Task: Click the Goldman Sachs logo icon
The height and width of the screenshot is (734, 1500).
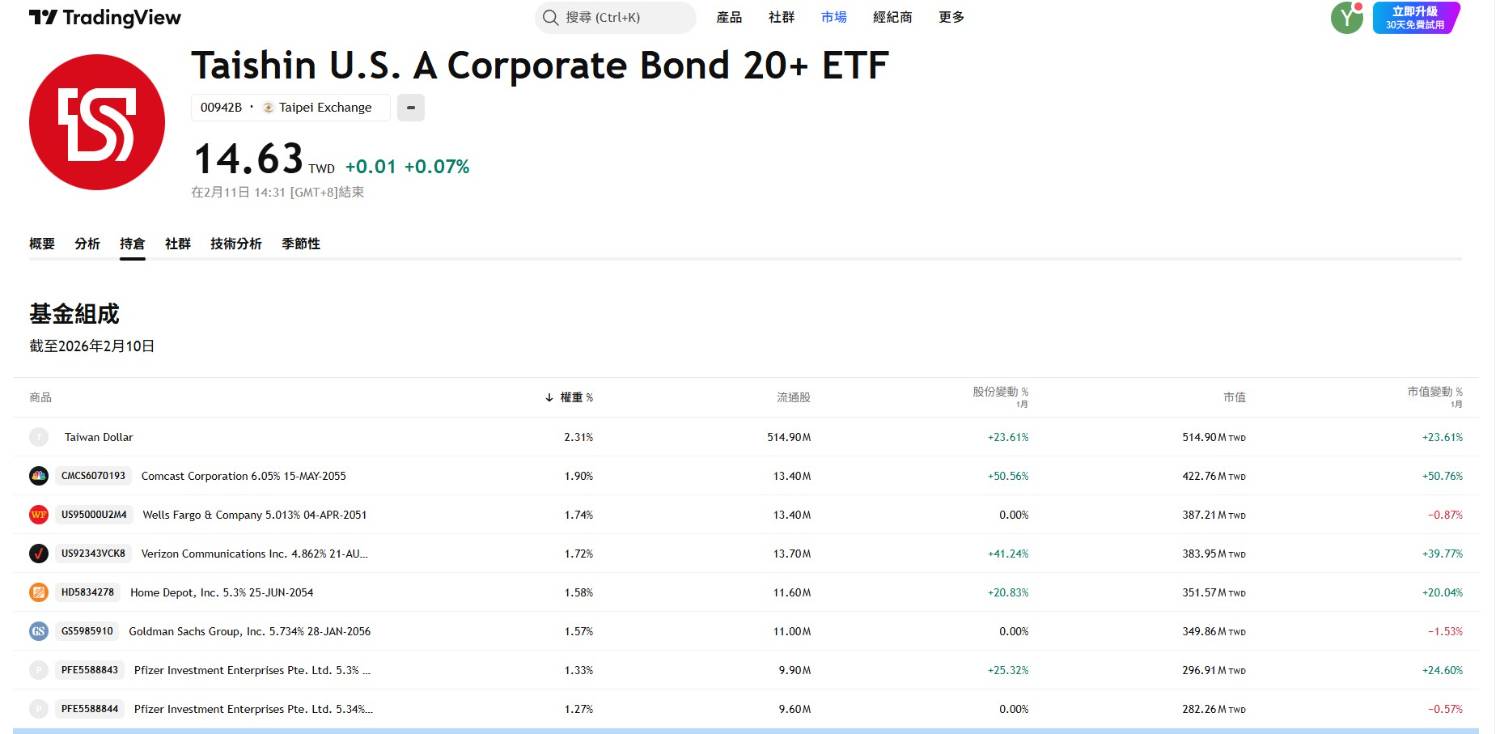Action: tap(39, 631)
